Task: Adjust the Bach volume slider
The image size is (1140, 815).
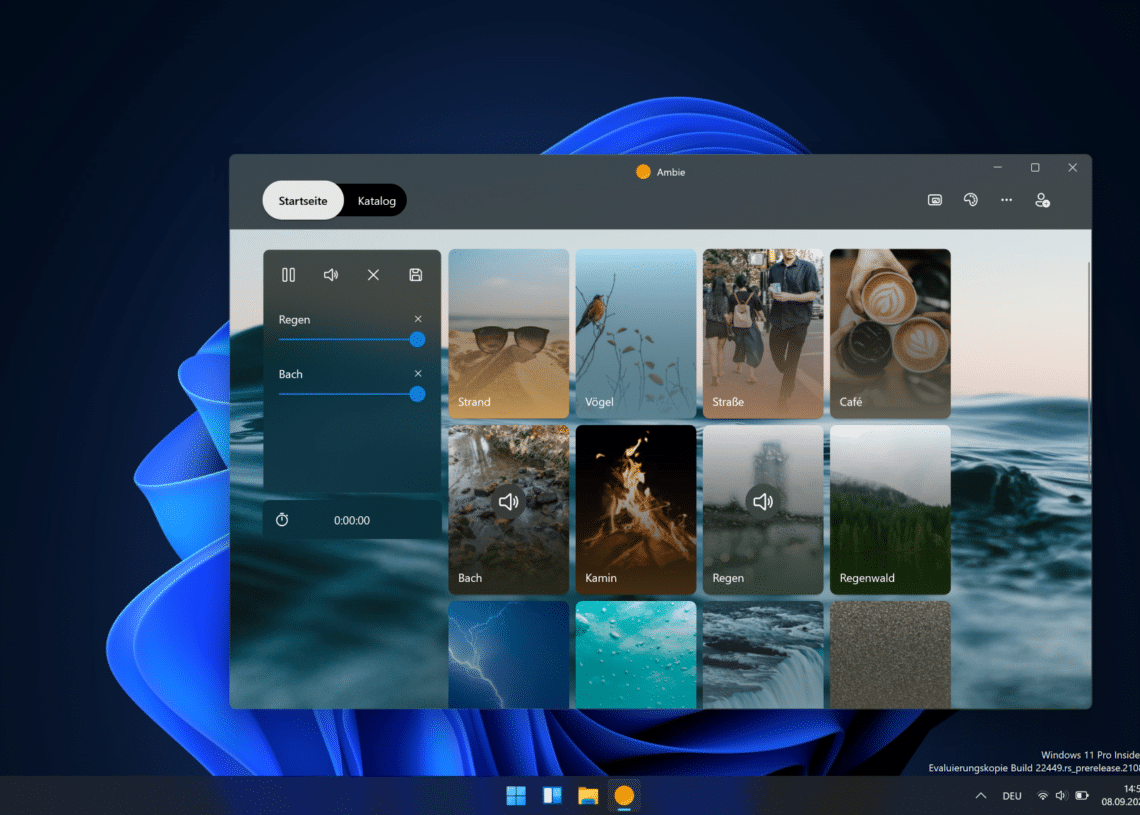Action: 352,394
